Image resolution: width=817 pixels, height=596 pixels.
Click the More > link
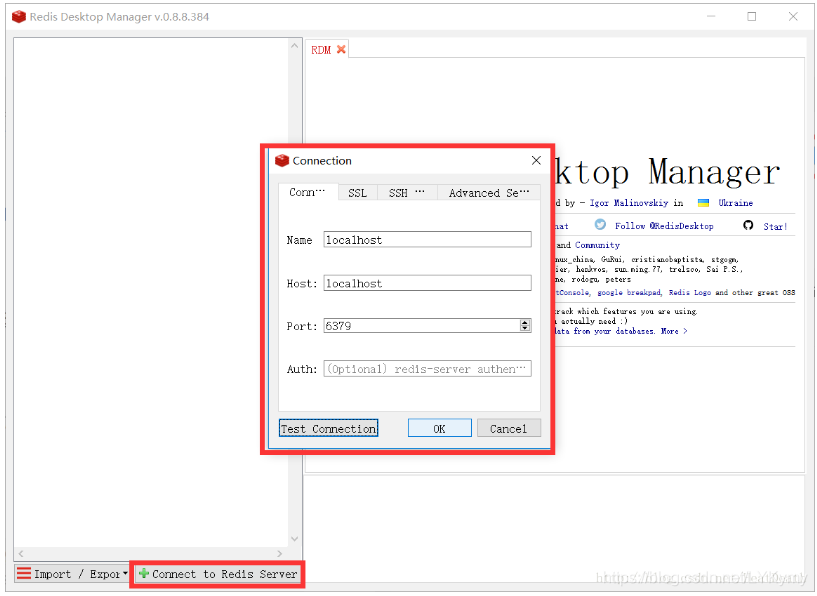(x=674, y=331)
